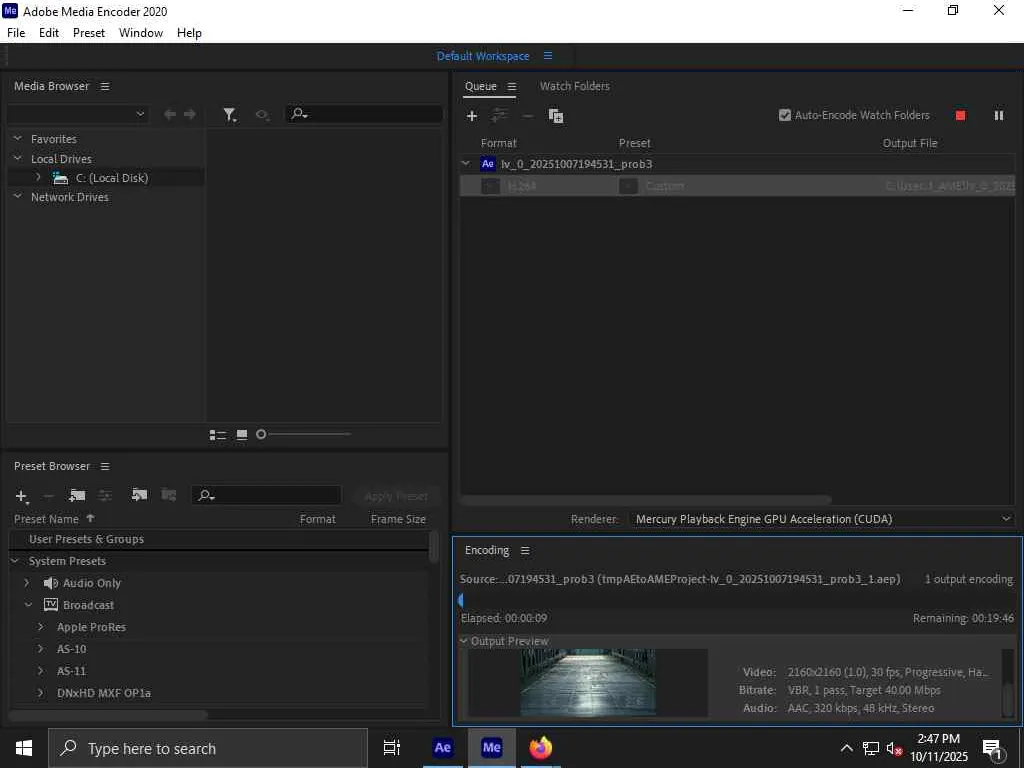The image size is (1024, 768).
Task: Click the Create New Preset Group folder icon
Action: 77,496
